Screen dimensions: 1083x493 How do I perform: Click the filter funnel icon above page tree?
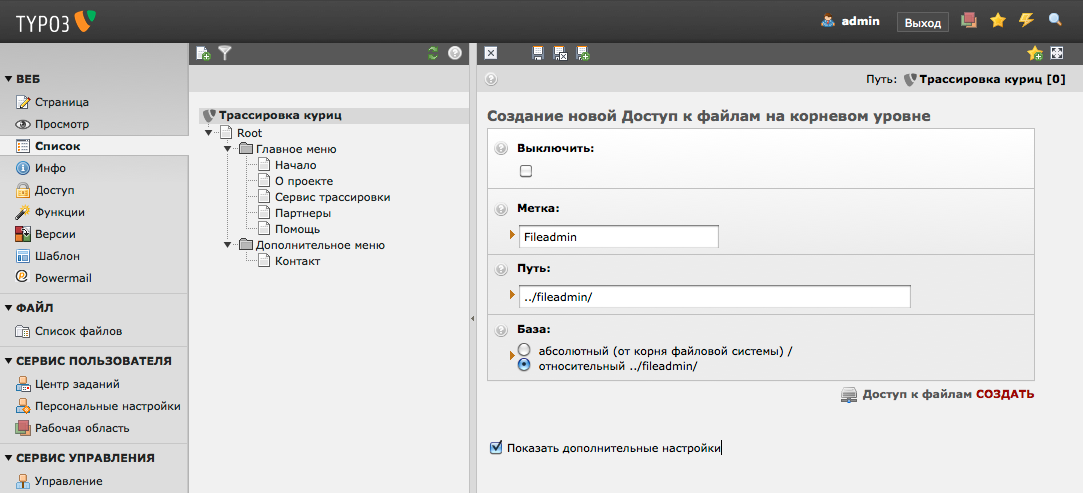point(225,53)
